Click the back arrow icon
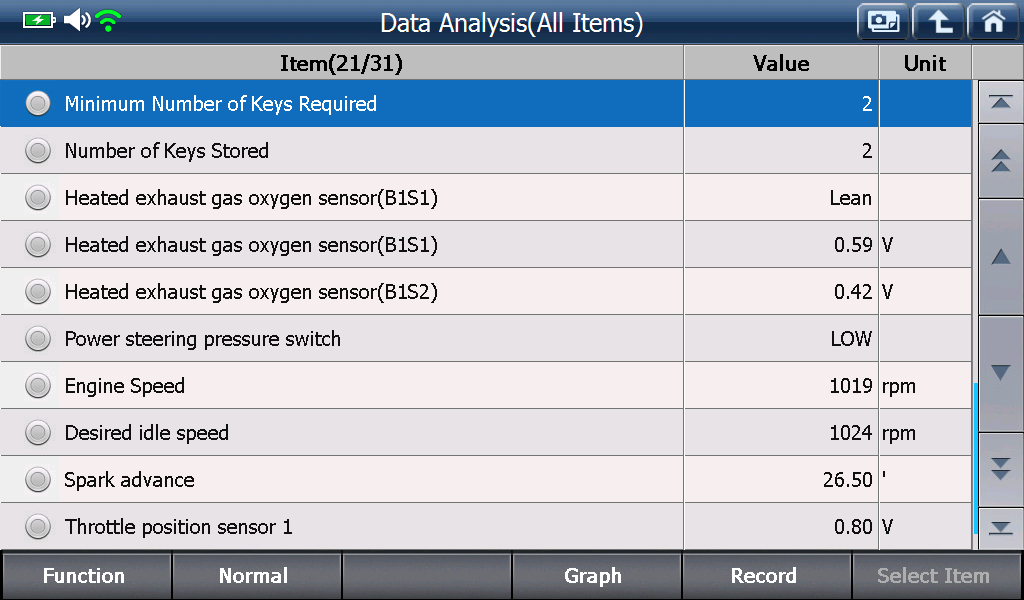1024x600 pixels. tap(938, 22)
